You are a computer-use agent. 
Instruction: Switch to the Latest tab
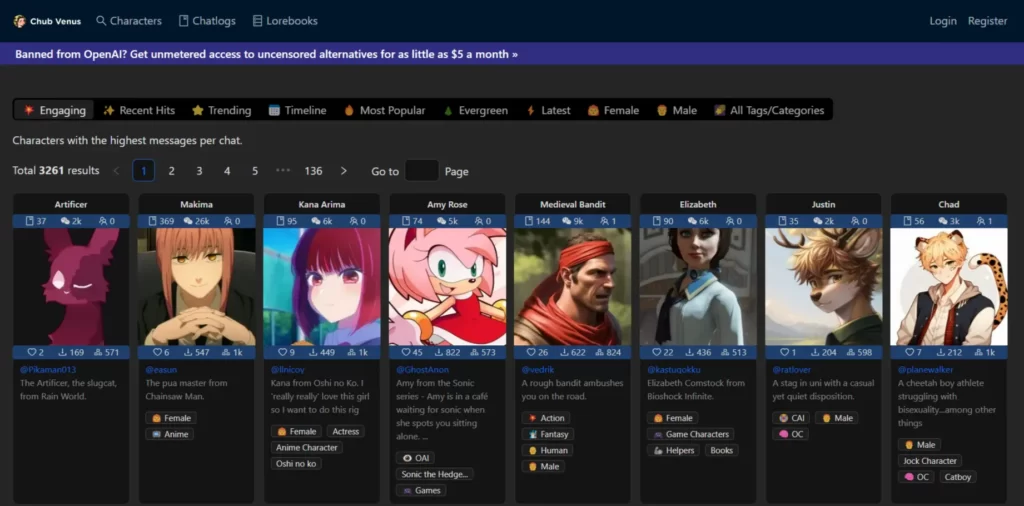click(549, 110)
